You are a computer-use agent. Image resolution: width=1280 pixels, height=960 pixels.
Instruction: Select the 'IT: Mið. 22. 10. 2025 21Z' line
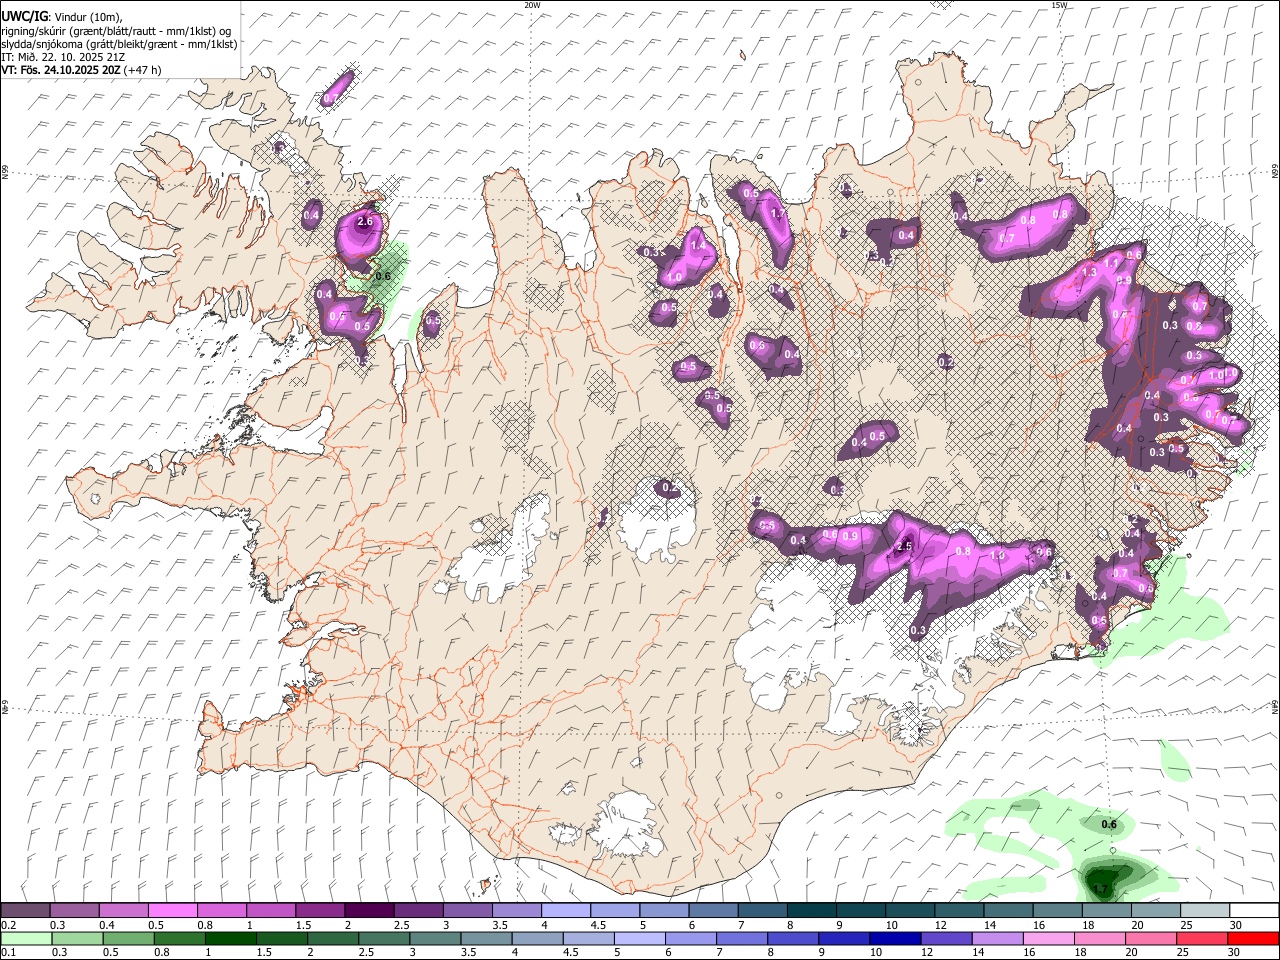(x=63, y=57)
